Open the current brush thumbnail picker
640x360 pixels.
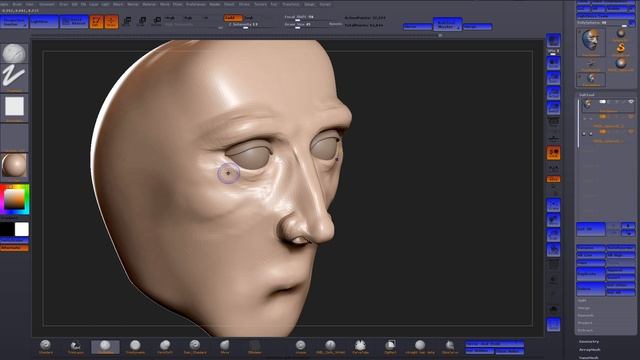click(x=14, y=53)
